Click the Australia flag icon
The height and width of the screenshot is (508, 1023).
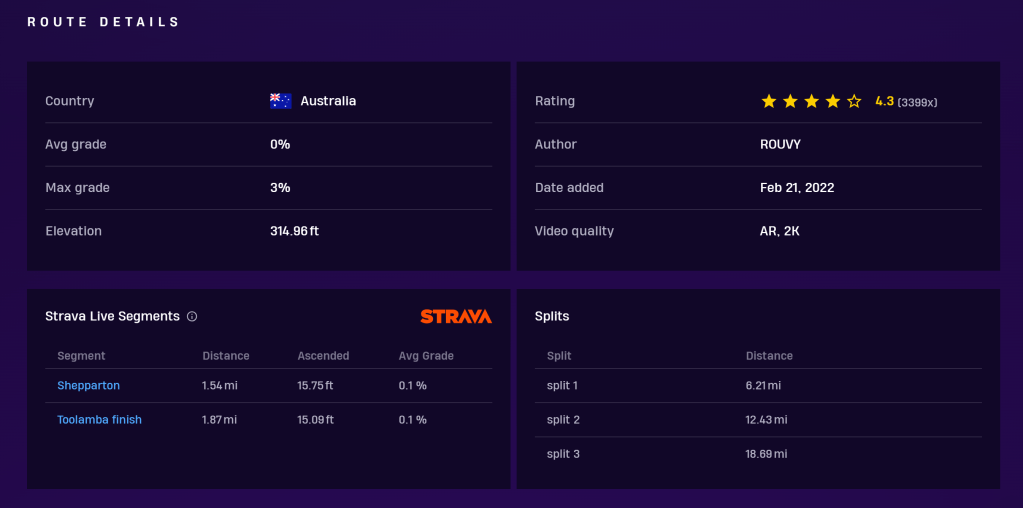(280, 101)
